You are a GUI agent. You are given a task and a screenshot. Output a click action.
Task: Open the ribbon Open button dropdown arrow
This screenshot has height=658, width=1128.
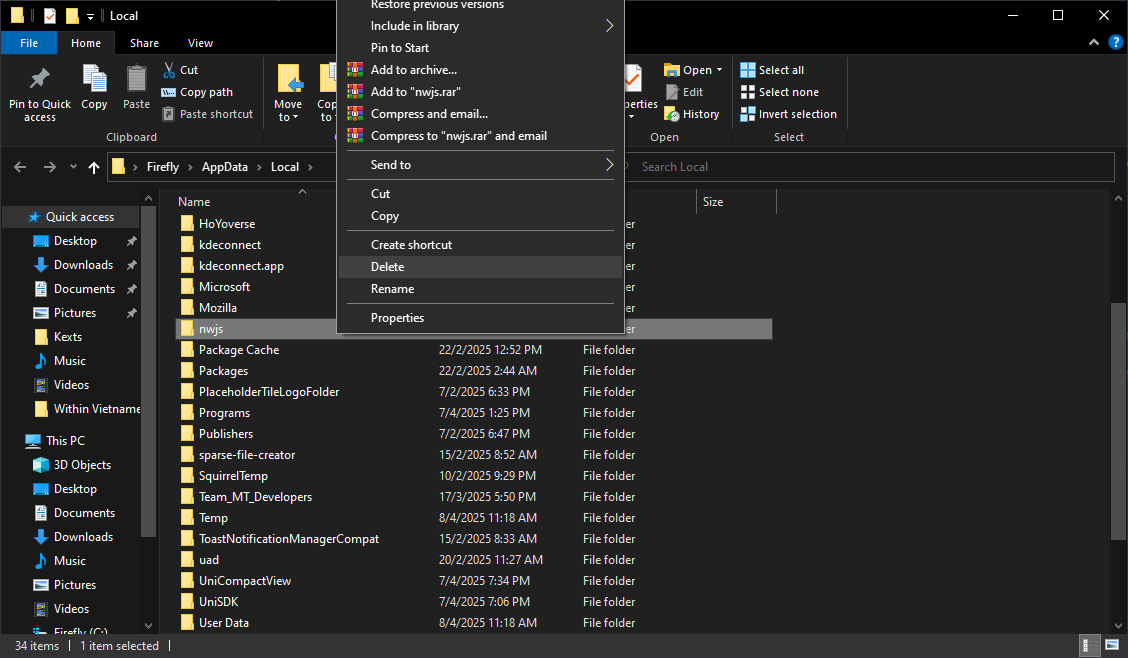719,70
